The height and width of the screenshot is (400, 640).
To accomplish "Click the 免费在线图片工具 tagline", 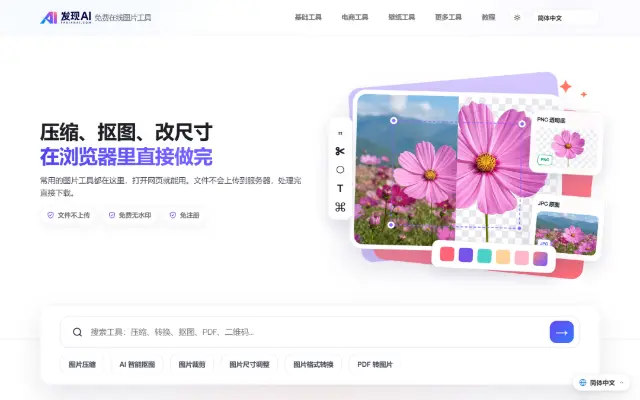I will [123, 18].
